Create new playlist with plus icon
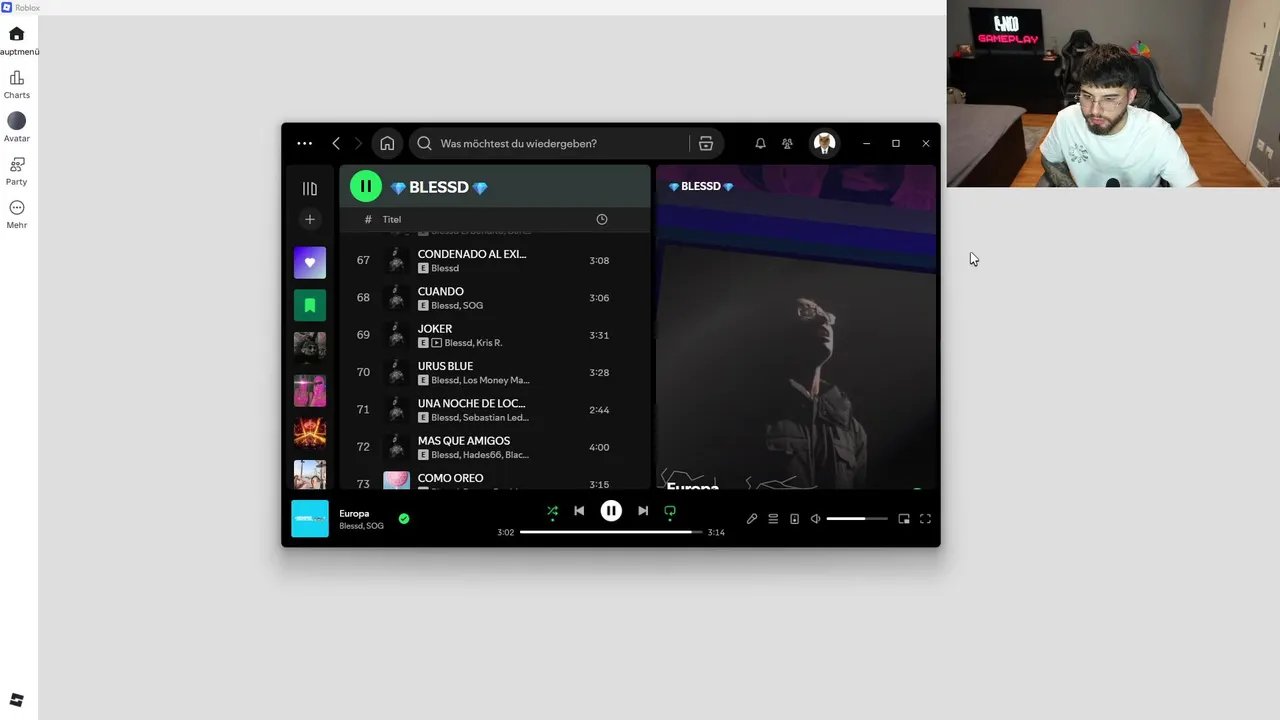The height and width of the screenshot is (720, 1280). pyautogui.click(x=309, y=219)
